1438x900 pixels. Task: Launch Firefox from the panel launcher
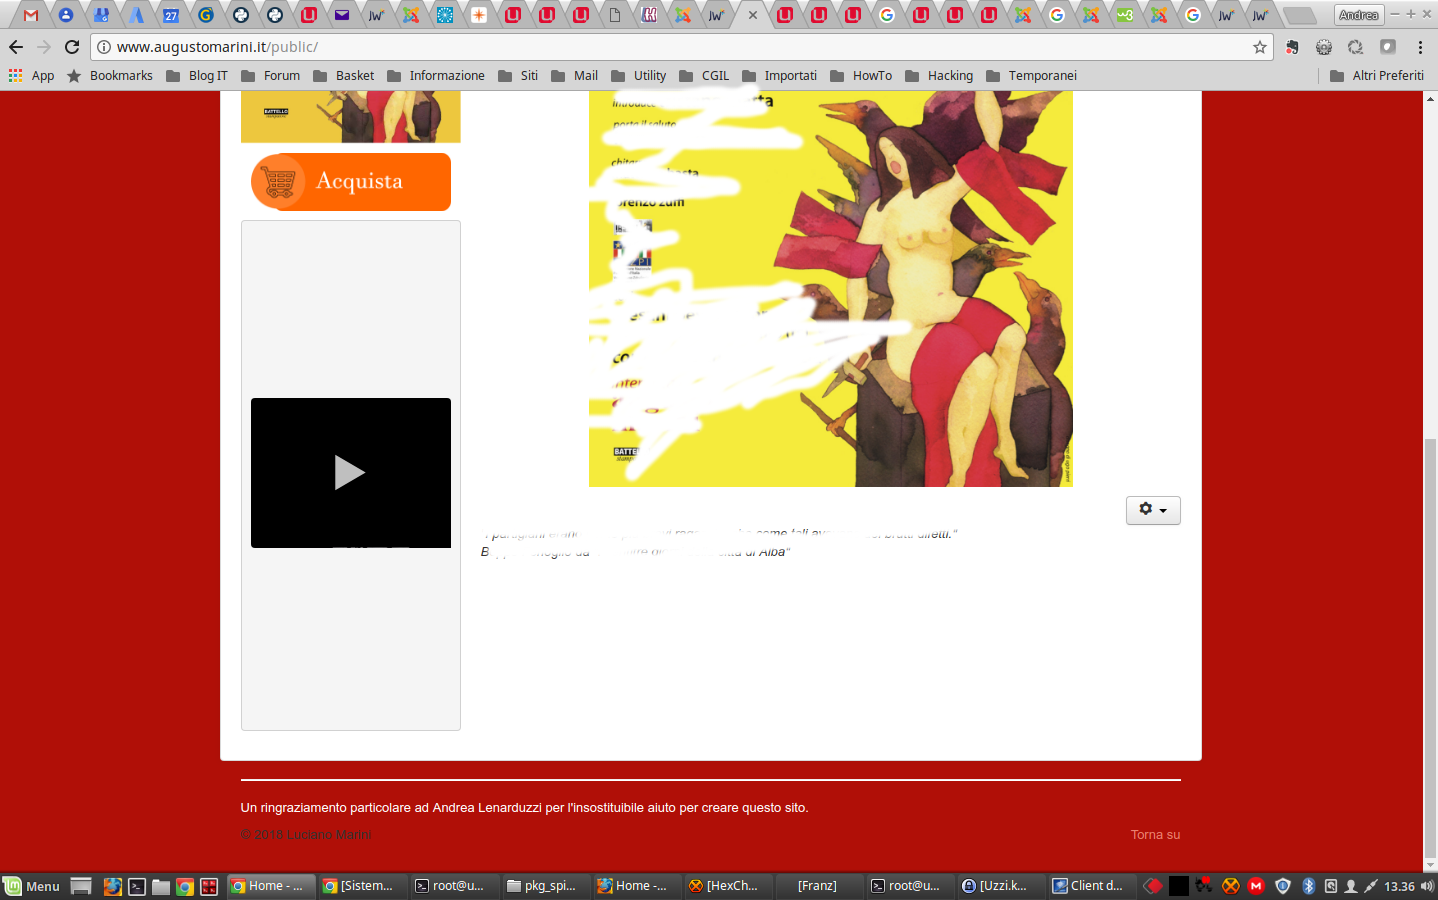coord(113,886)
